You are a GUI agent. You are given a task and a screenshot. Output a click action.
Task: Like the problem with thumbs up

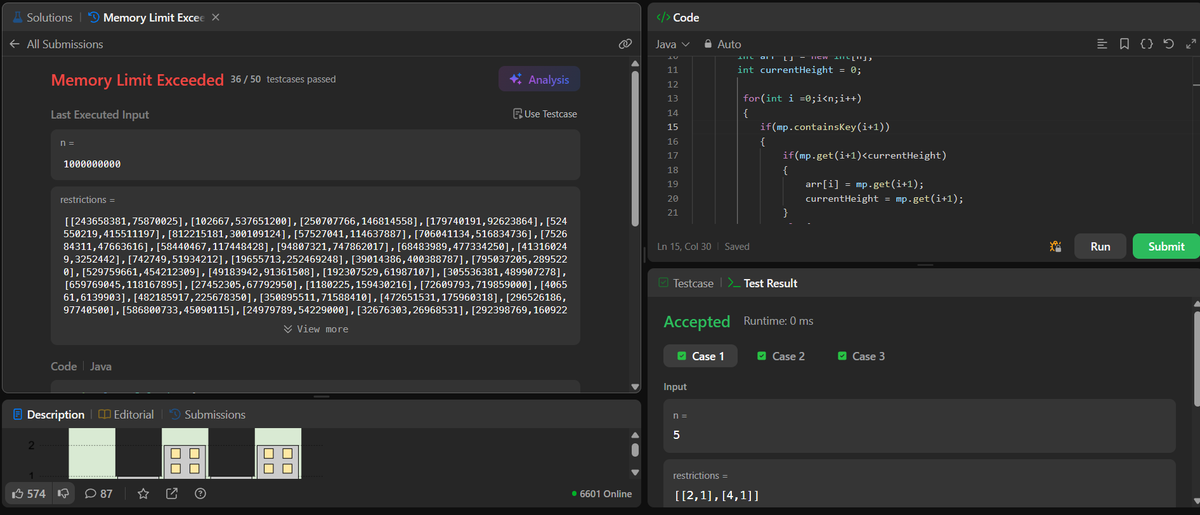coord(28,494)
